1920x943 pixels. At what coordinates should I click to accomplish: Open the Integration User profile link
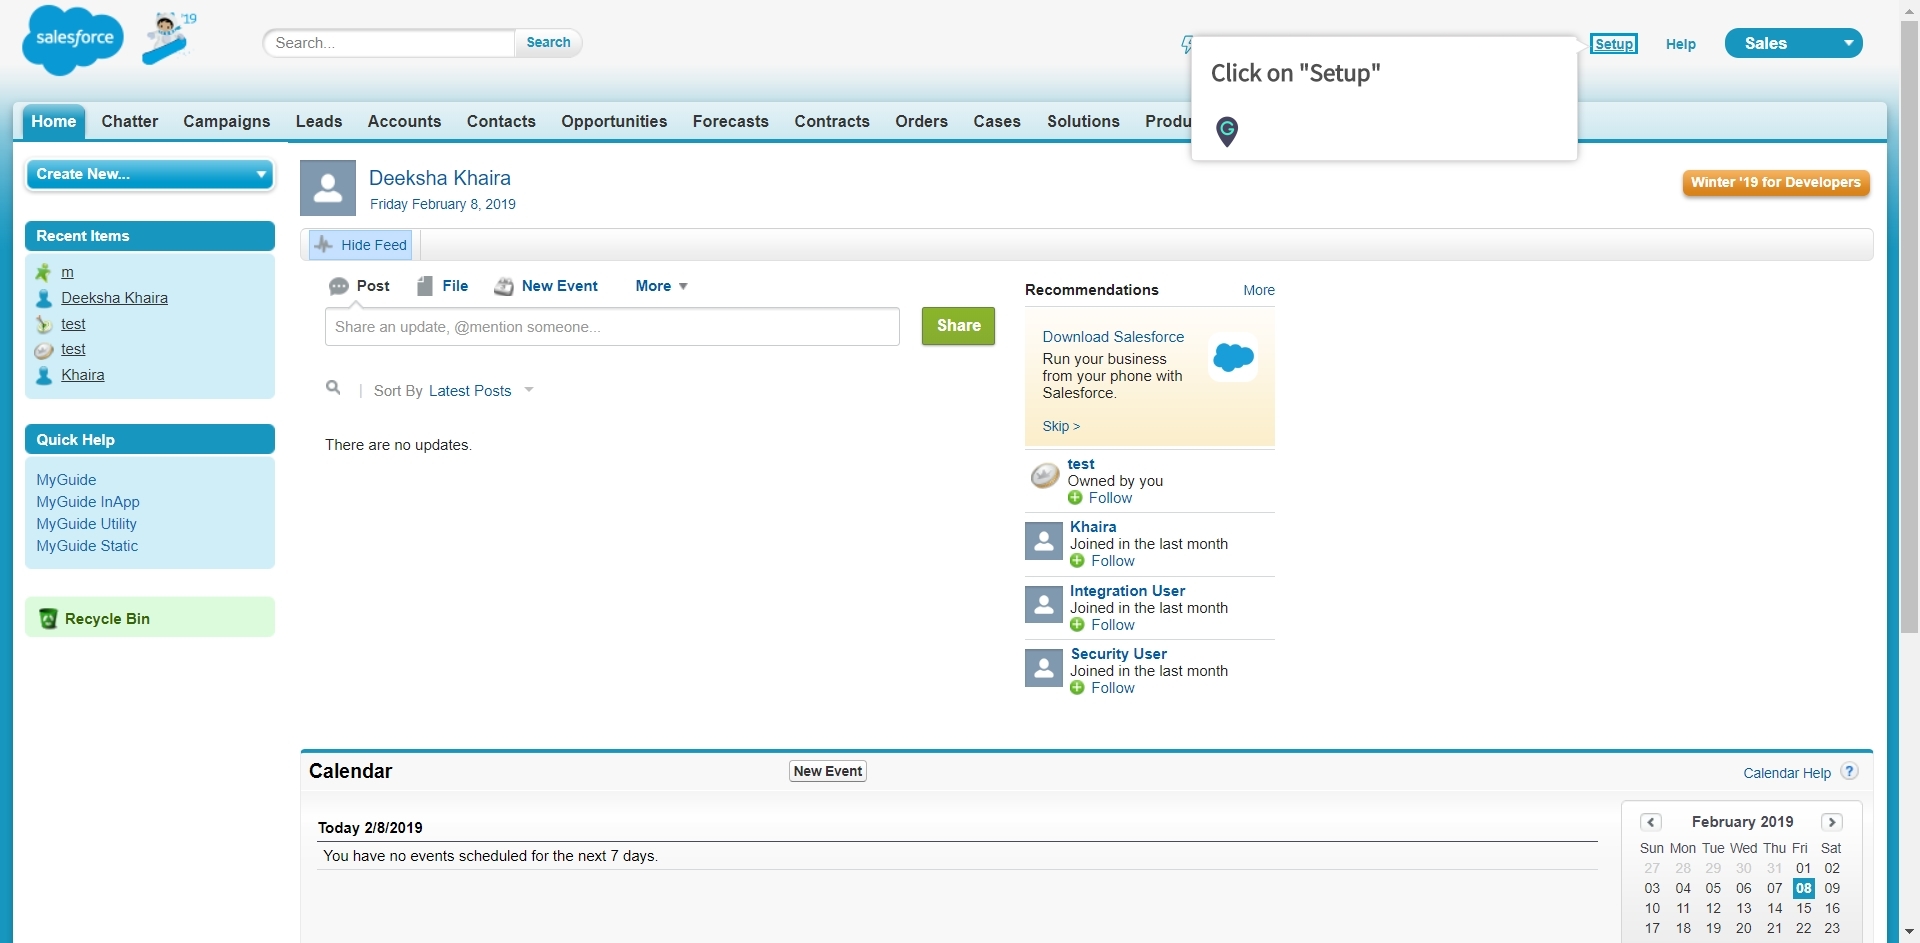[x=1128, y=591]
